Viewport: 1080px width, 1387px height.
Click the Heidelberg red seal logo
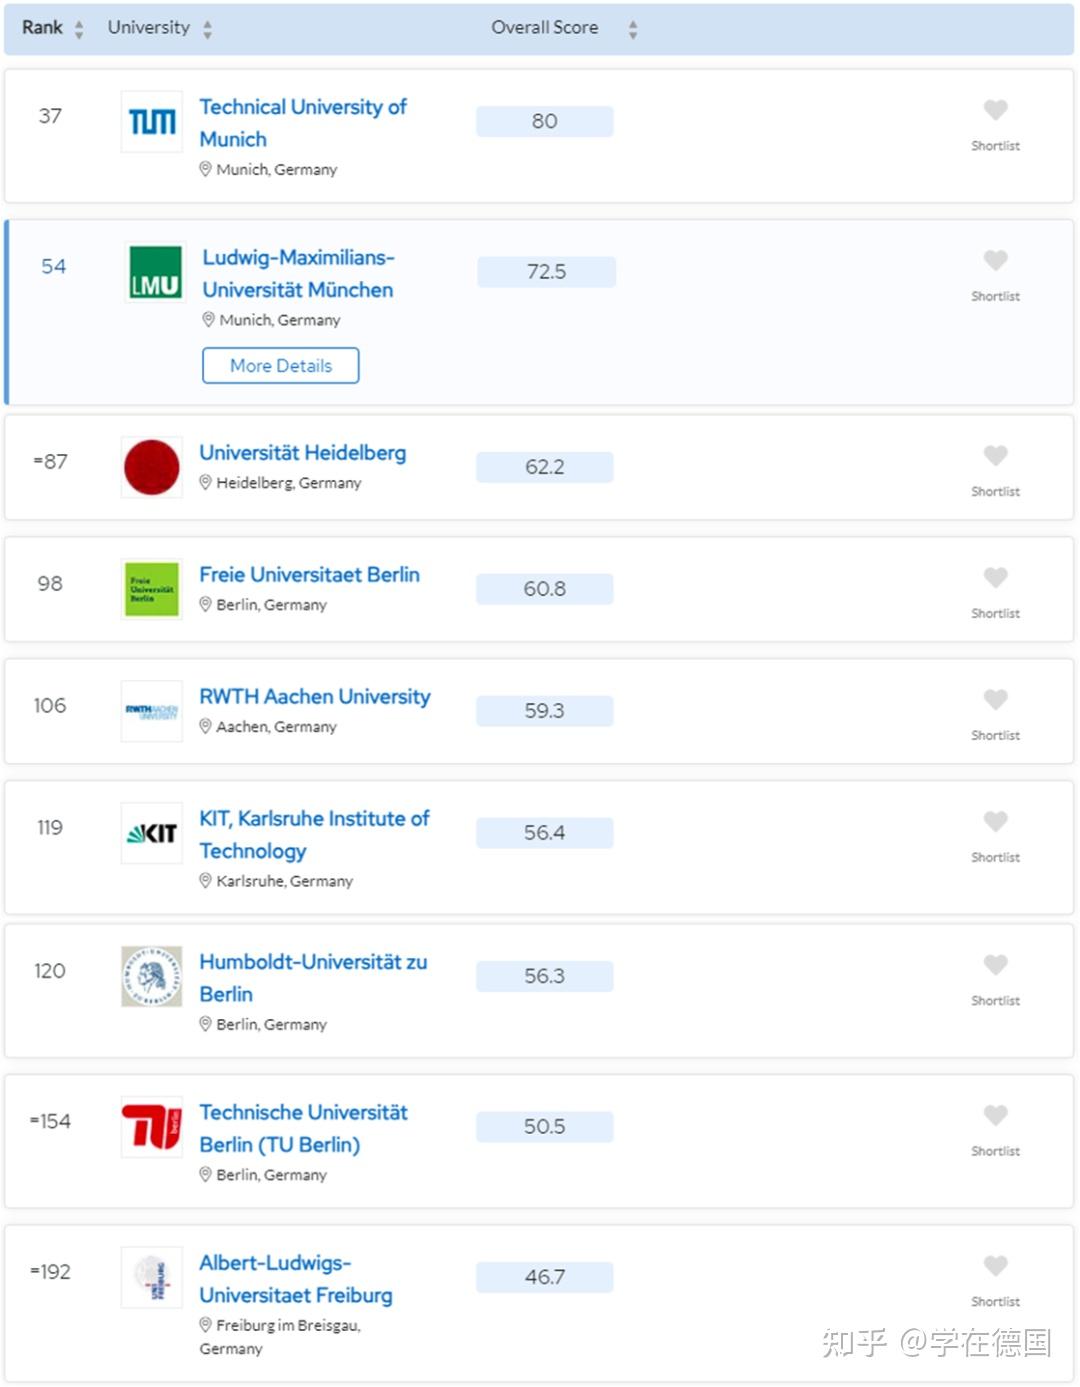coord(152,467)
